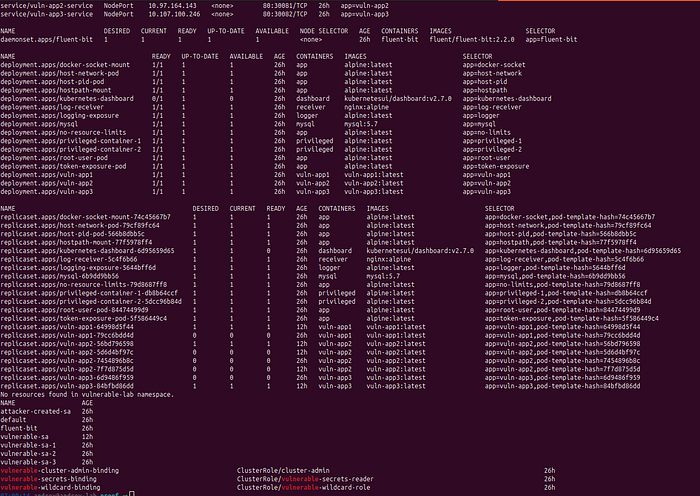Image resolution: width=700 pixels, height=496 pixels.
Task: Select deployment.apps/logging-exposure
Action: tap(60, 116)
